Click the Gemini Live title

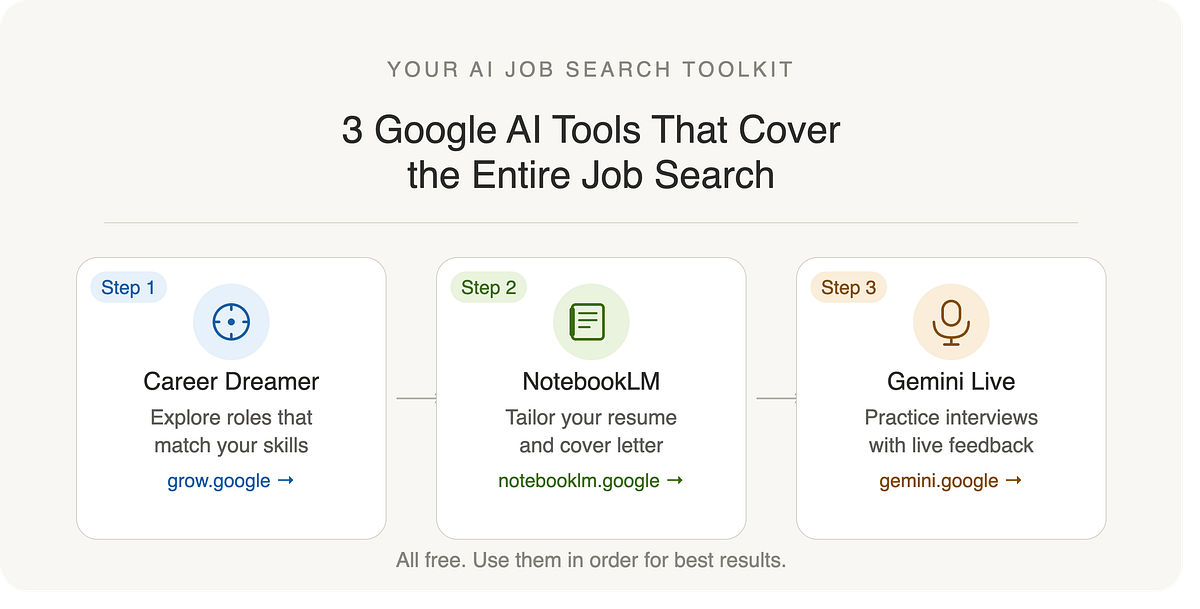pos(951,382)
